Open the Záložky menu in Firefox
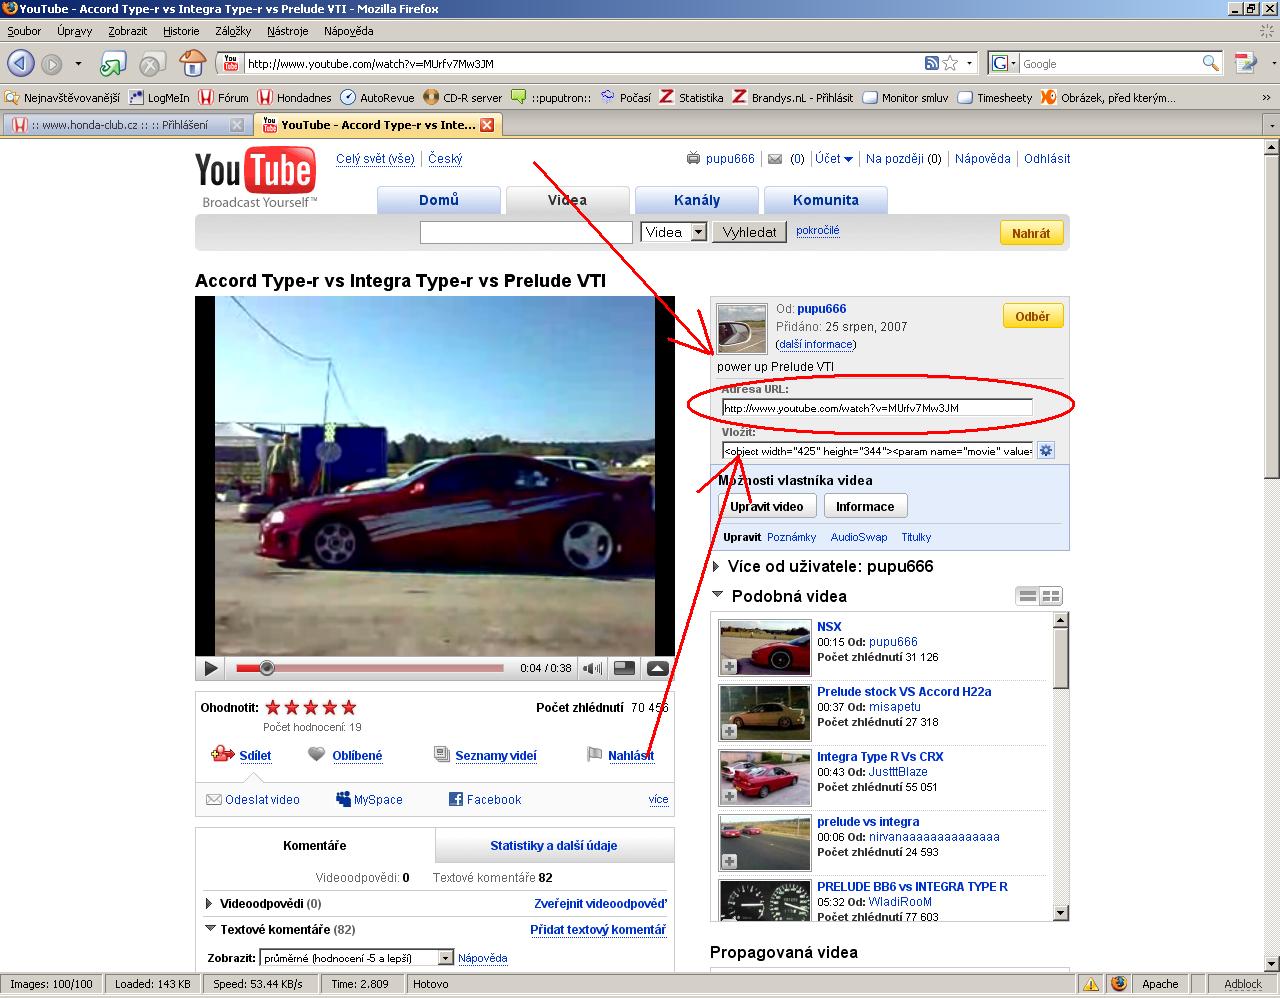Screen dimensions: 1280x998 click(233, 31)
